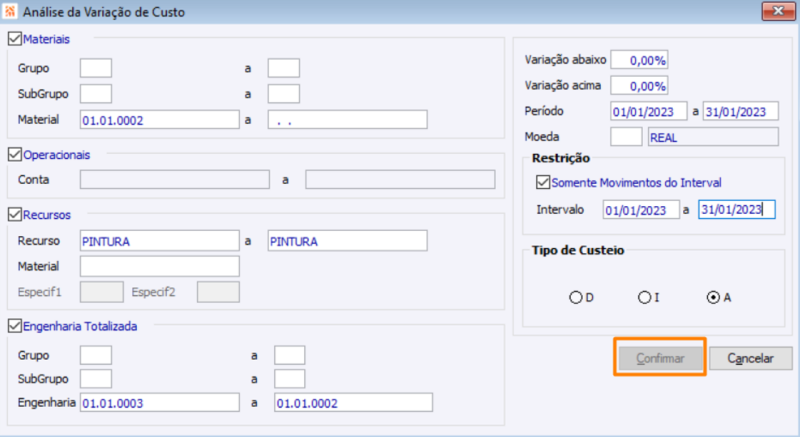Image resolution: width=800 pixels, height=437 pixels.
Task: Click the Cancelar button
Action: 751,358
